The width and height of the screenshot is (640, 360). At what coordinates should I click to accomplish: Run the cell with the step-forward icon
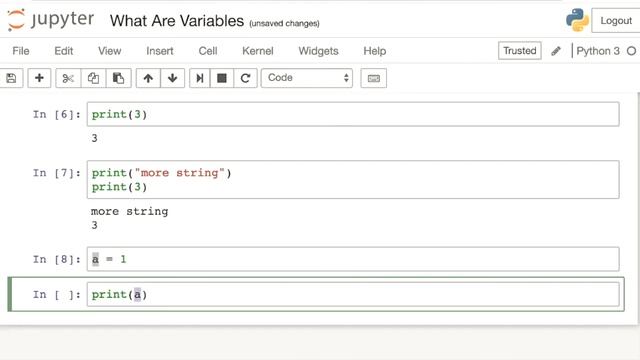[200, 78]
